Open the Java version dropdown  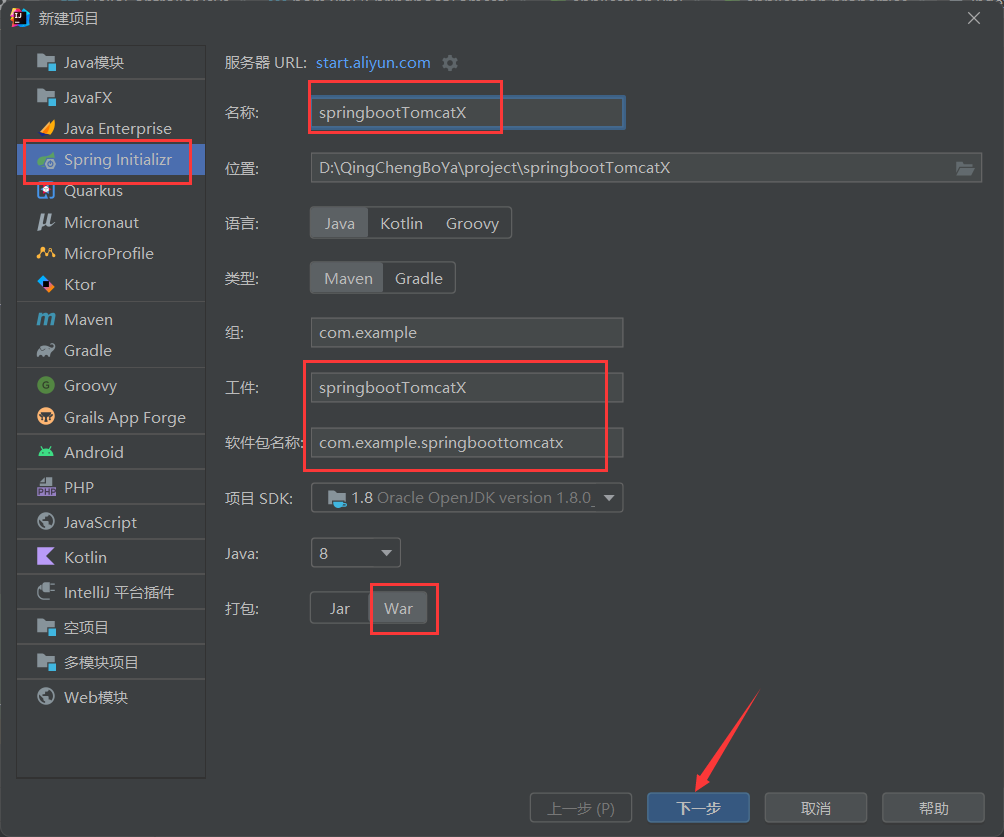(356, 553)
